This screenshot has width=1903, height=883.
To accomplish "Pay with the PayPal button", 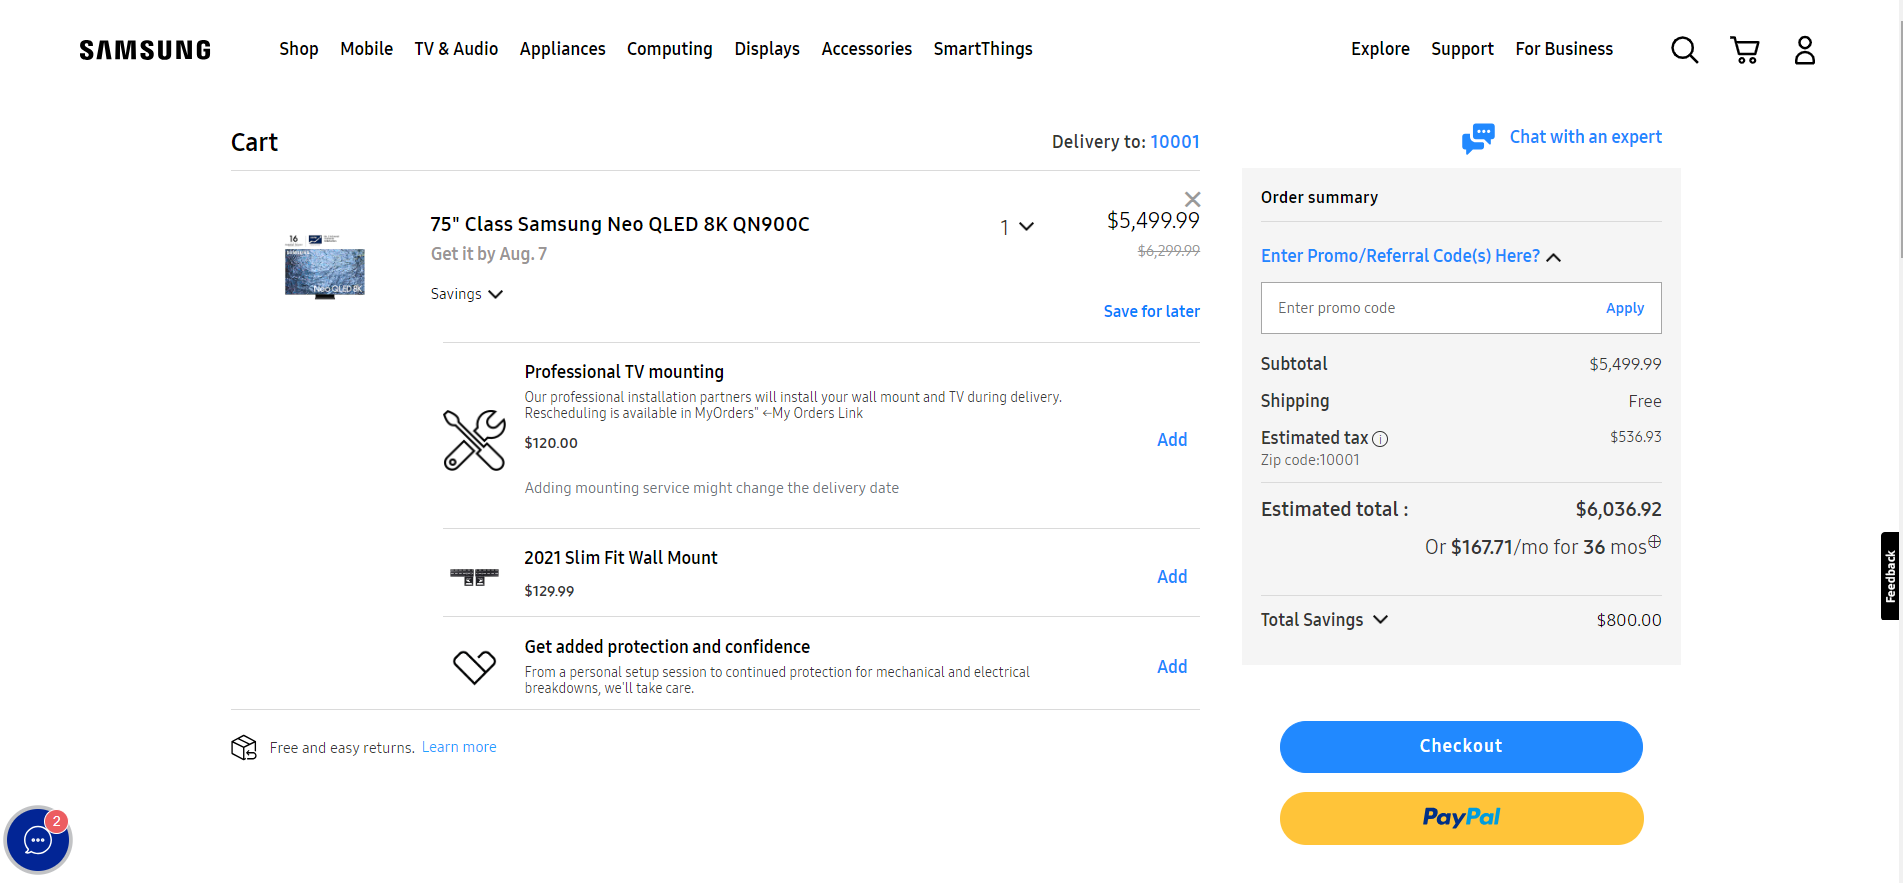I will (1461, 818).
